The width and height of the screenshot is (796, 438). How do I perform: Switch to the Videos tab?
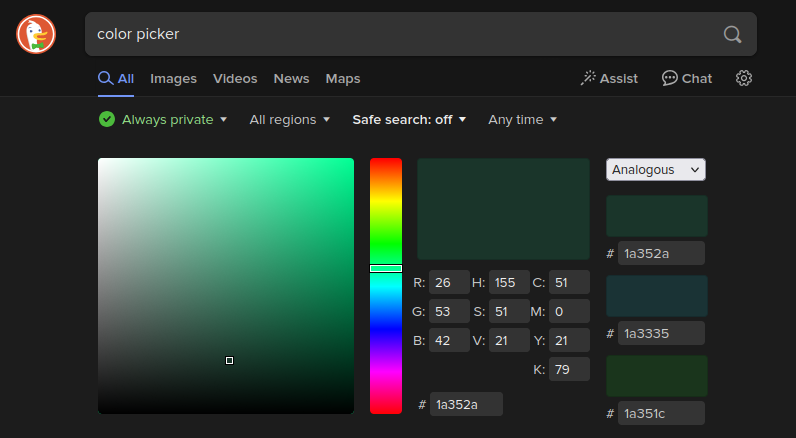pos(235,78)
